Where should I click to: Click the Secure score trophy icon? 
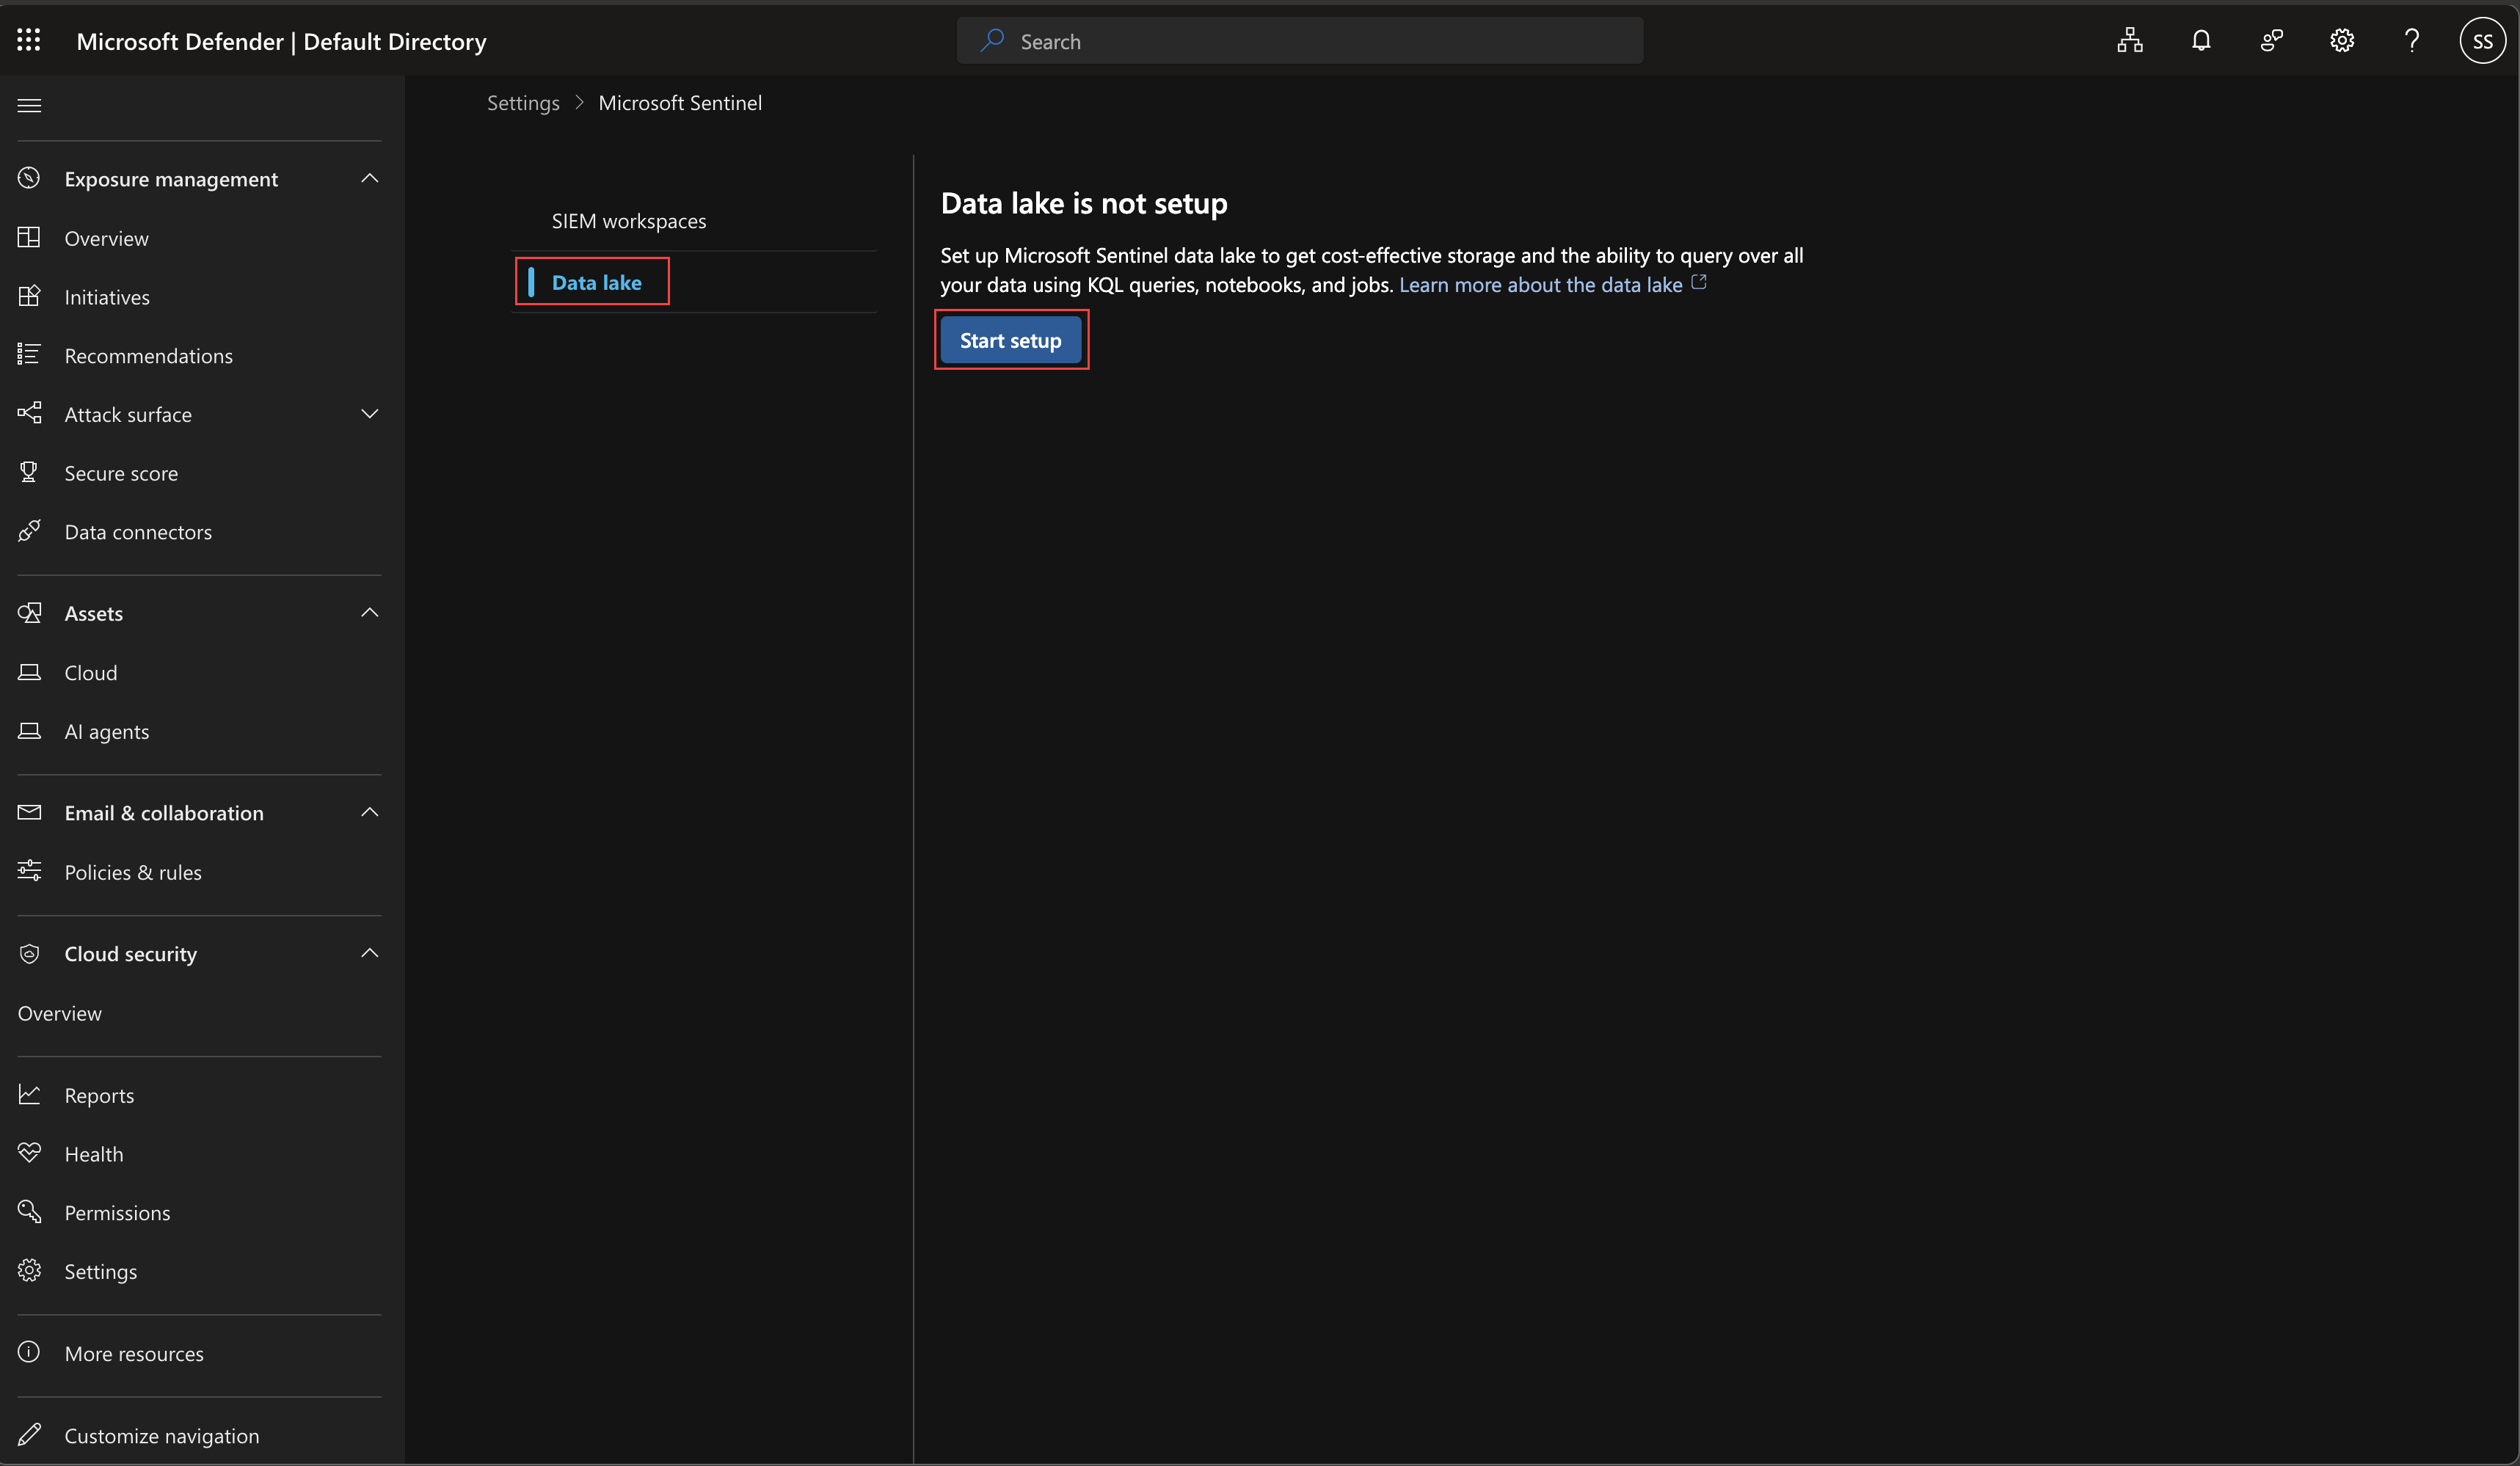29,472
